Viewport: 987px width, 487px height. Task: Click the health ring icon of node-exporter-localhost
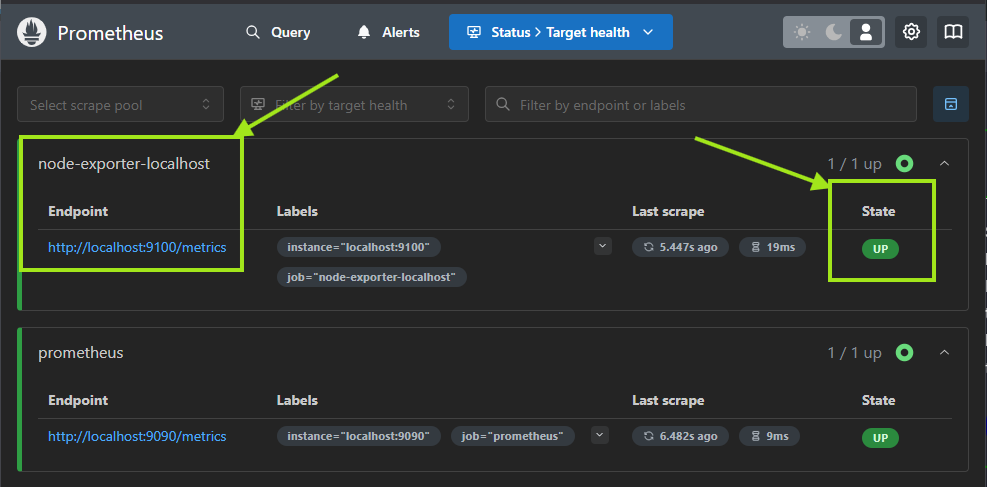[x=905, y=164]
